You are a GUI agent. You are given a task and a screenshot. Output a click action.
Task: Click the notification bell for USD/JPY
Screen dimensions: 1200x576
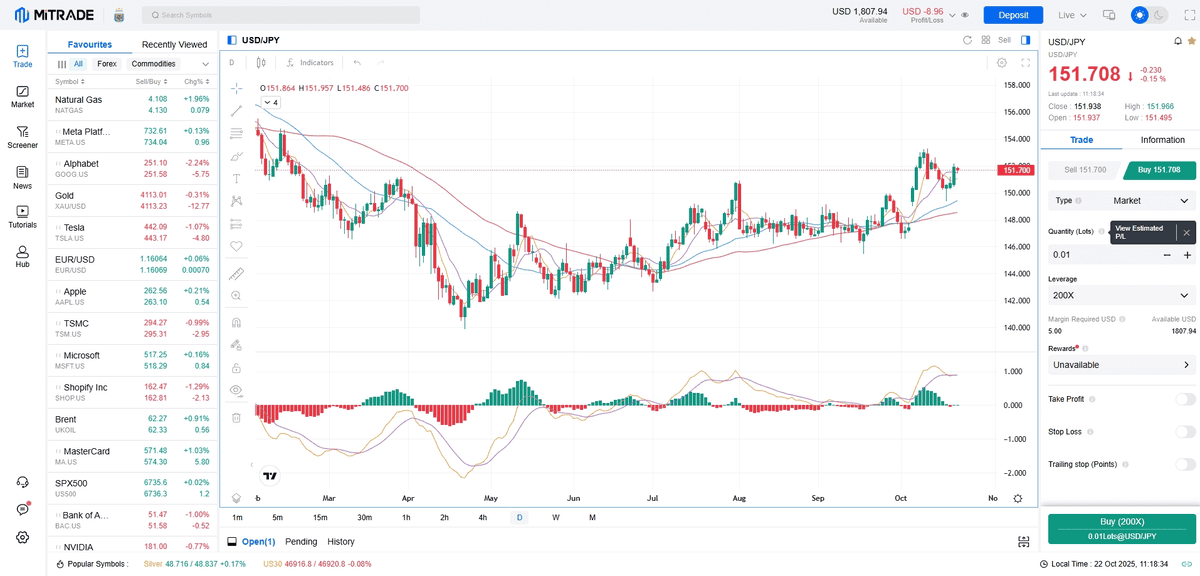pos(1177,41)
